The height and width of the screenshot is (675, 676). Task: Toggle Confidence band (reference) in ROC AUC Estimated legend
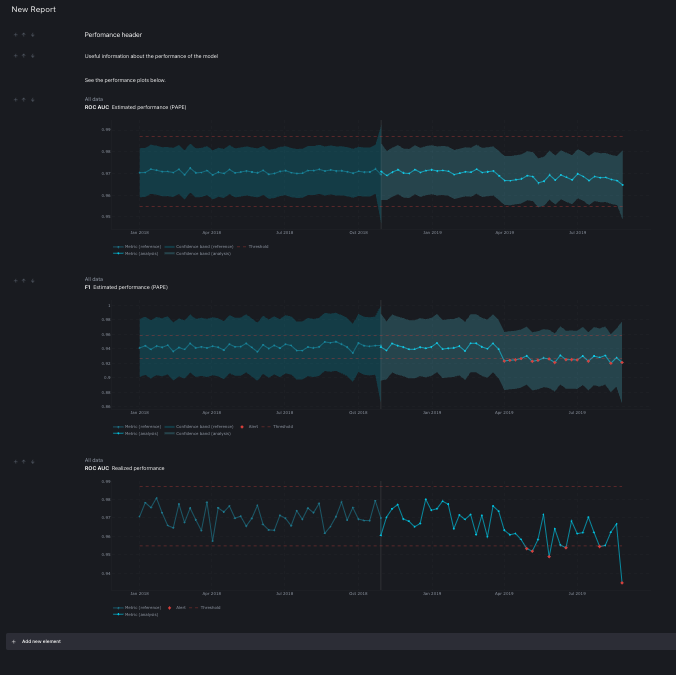(x=204, y=246)
